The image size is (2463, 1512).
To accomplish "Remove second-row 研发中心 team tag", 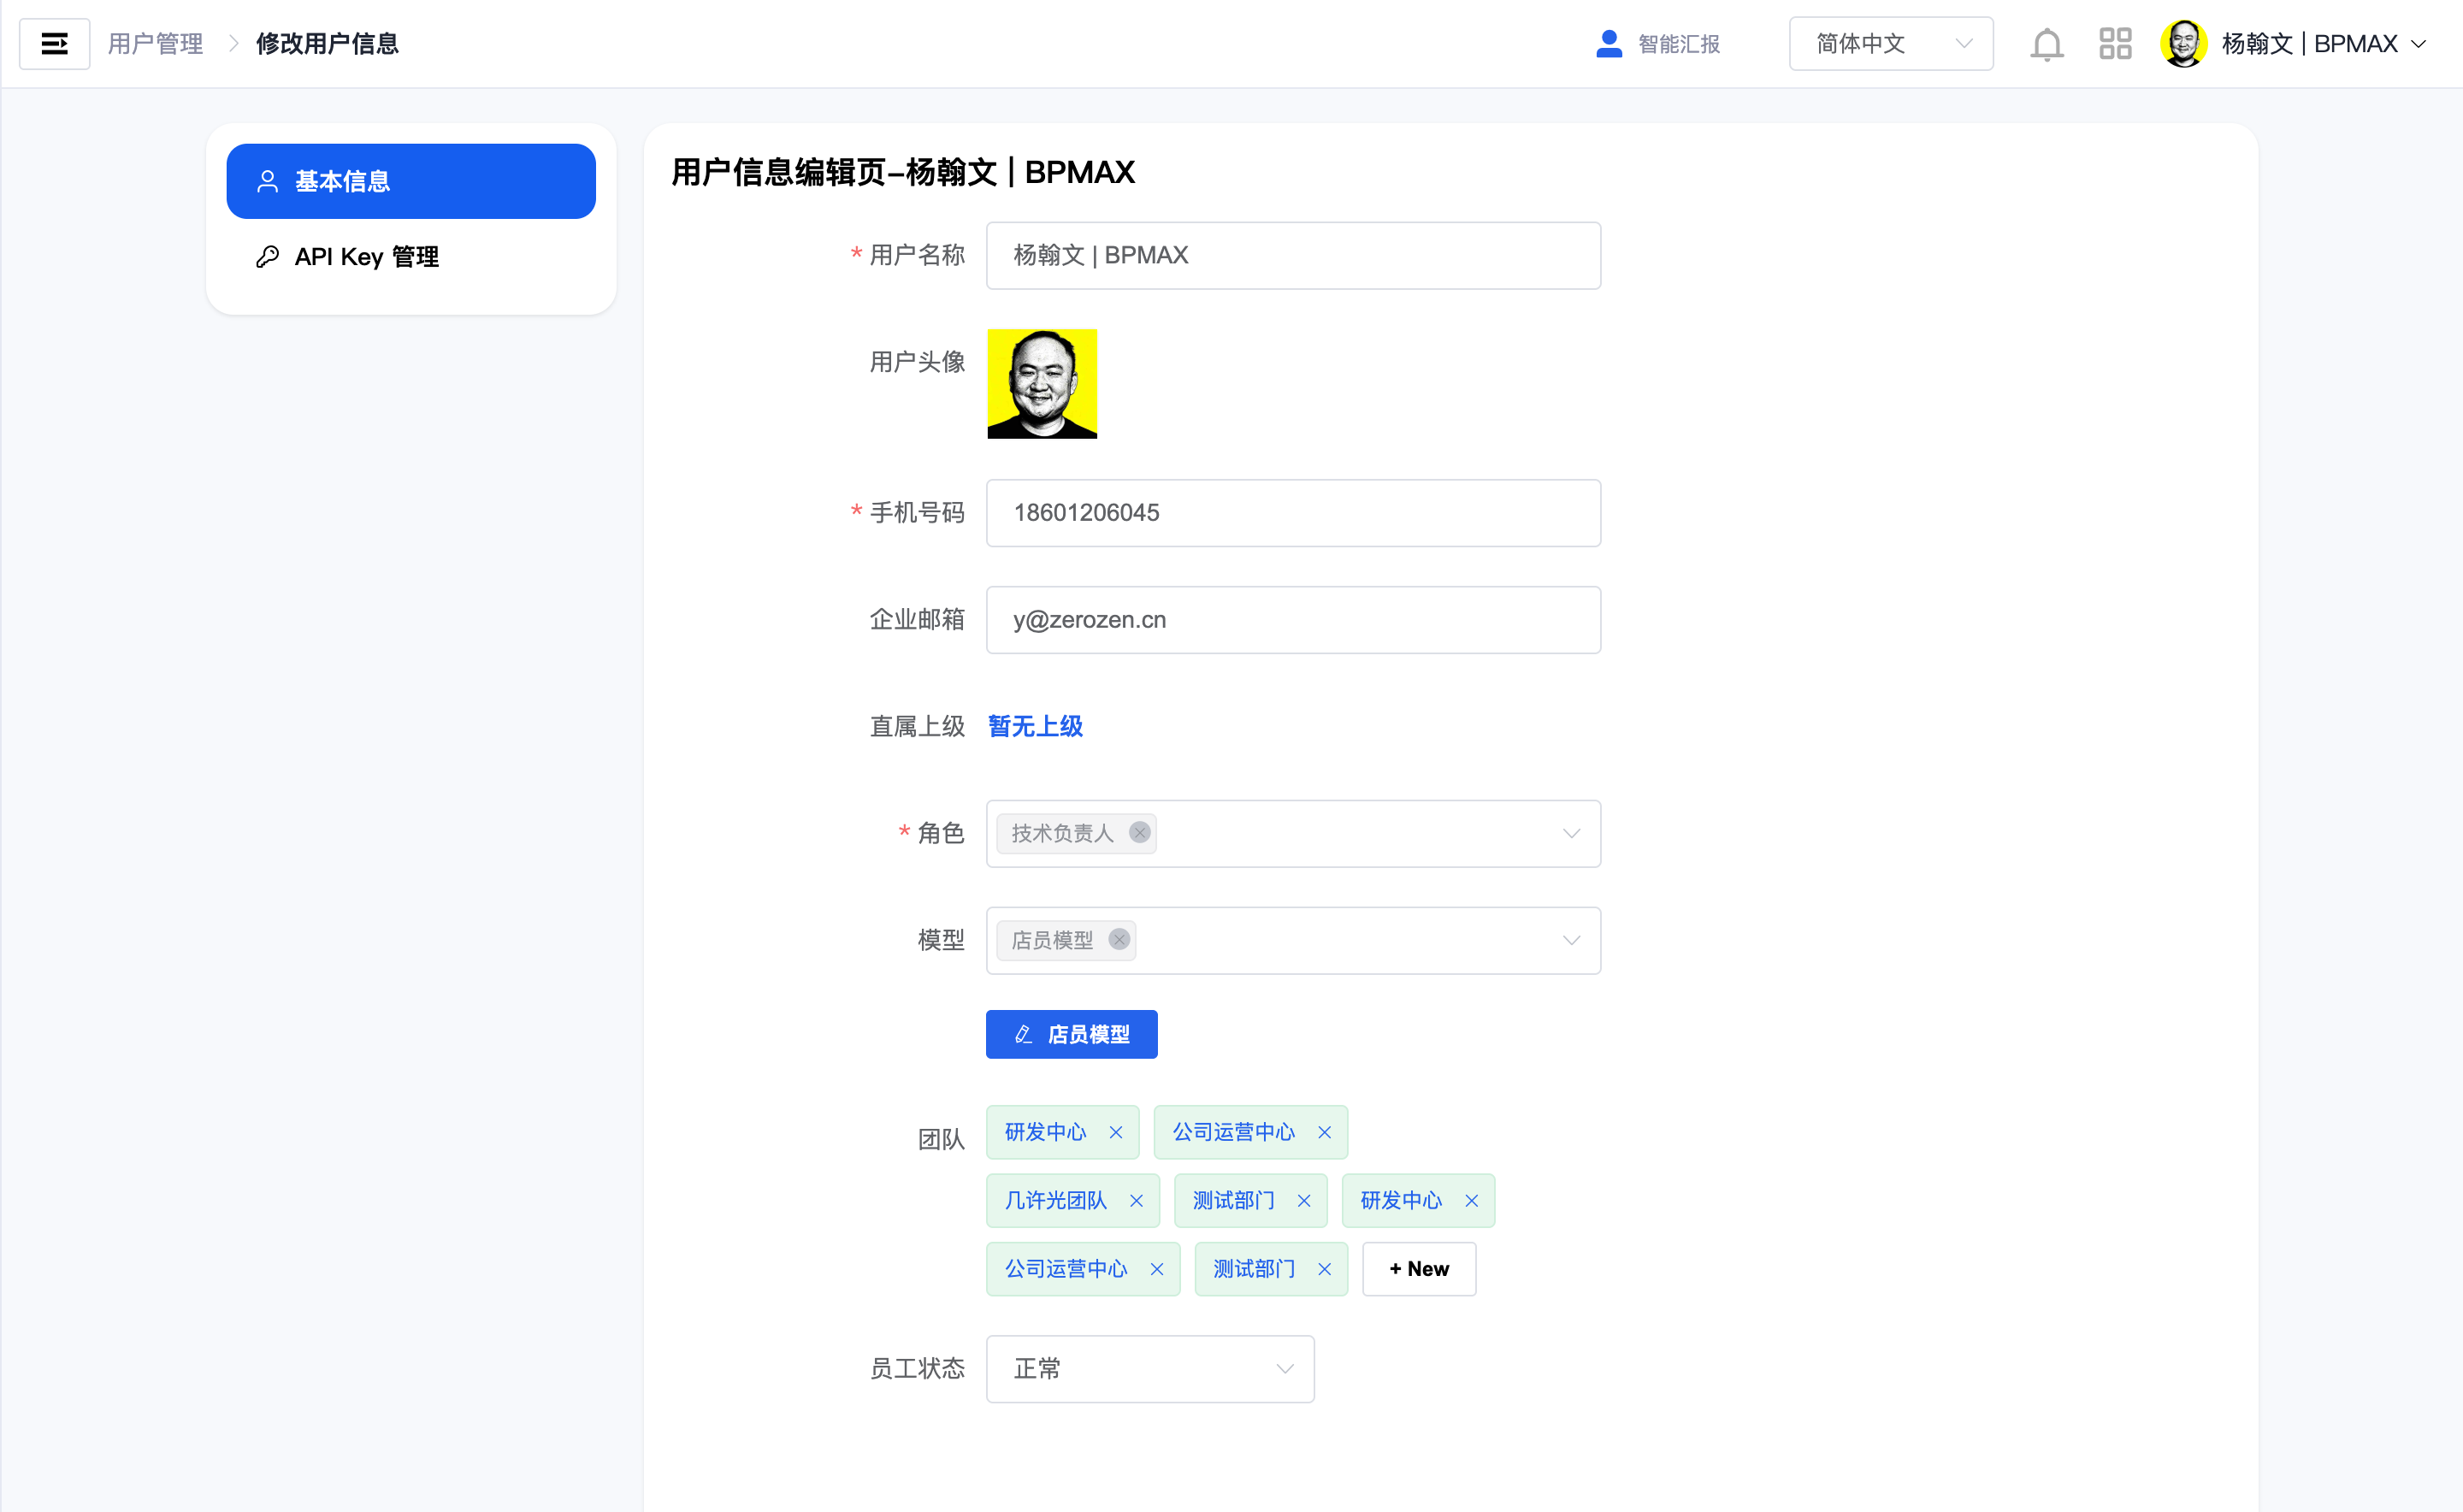I will [1471, 1201].
